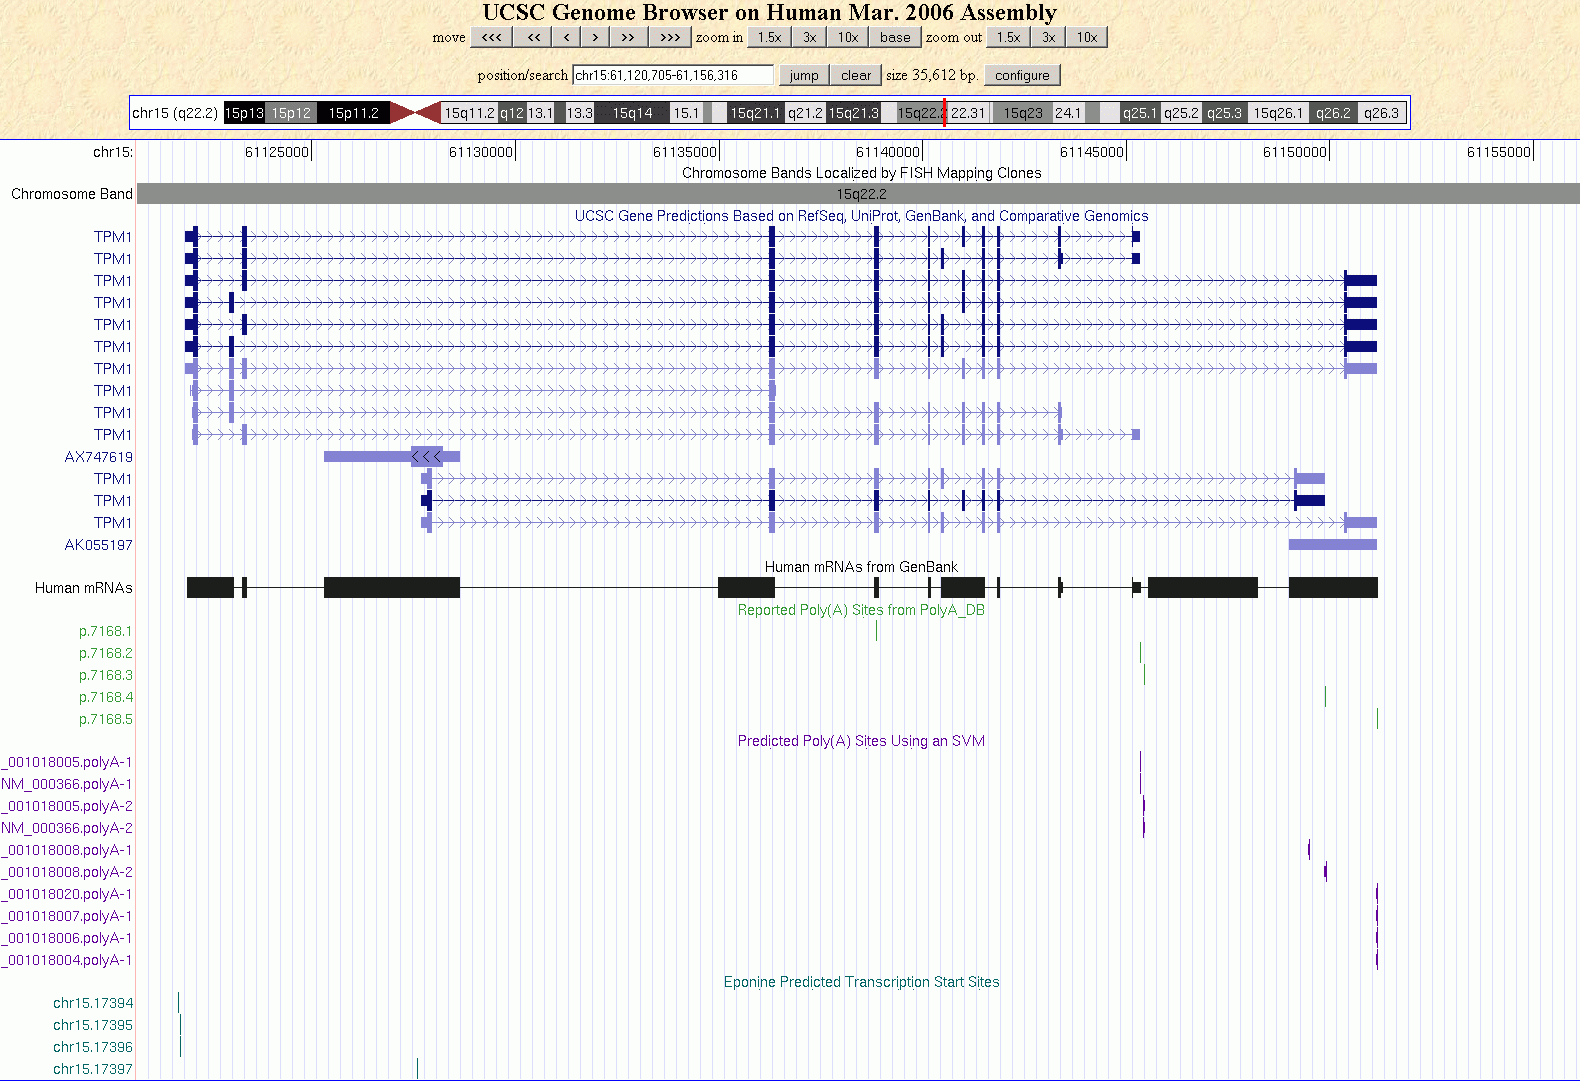Click the AK055197 feature bar

(1332, 545)
